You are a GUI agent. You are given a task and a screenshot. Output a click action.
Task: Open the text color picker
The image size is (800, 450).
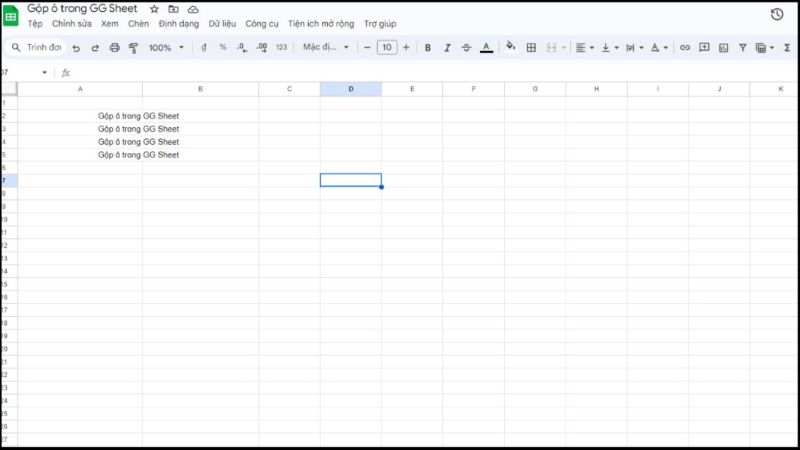pos(486,47)
